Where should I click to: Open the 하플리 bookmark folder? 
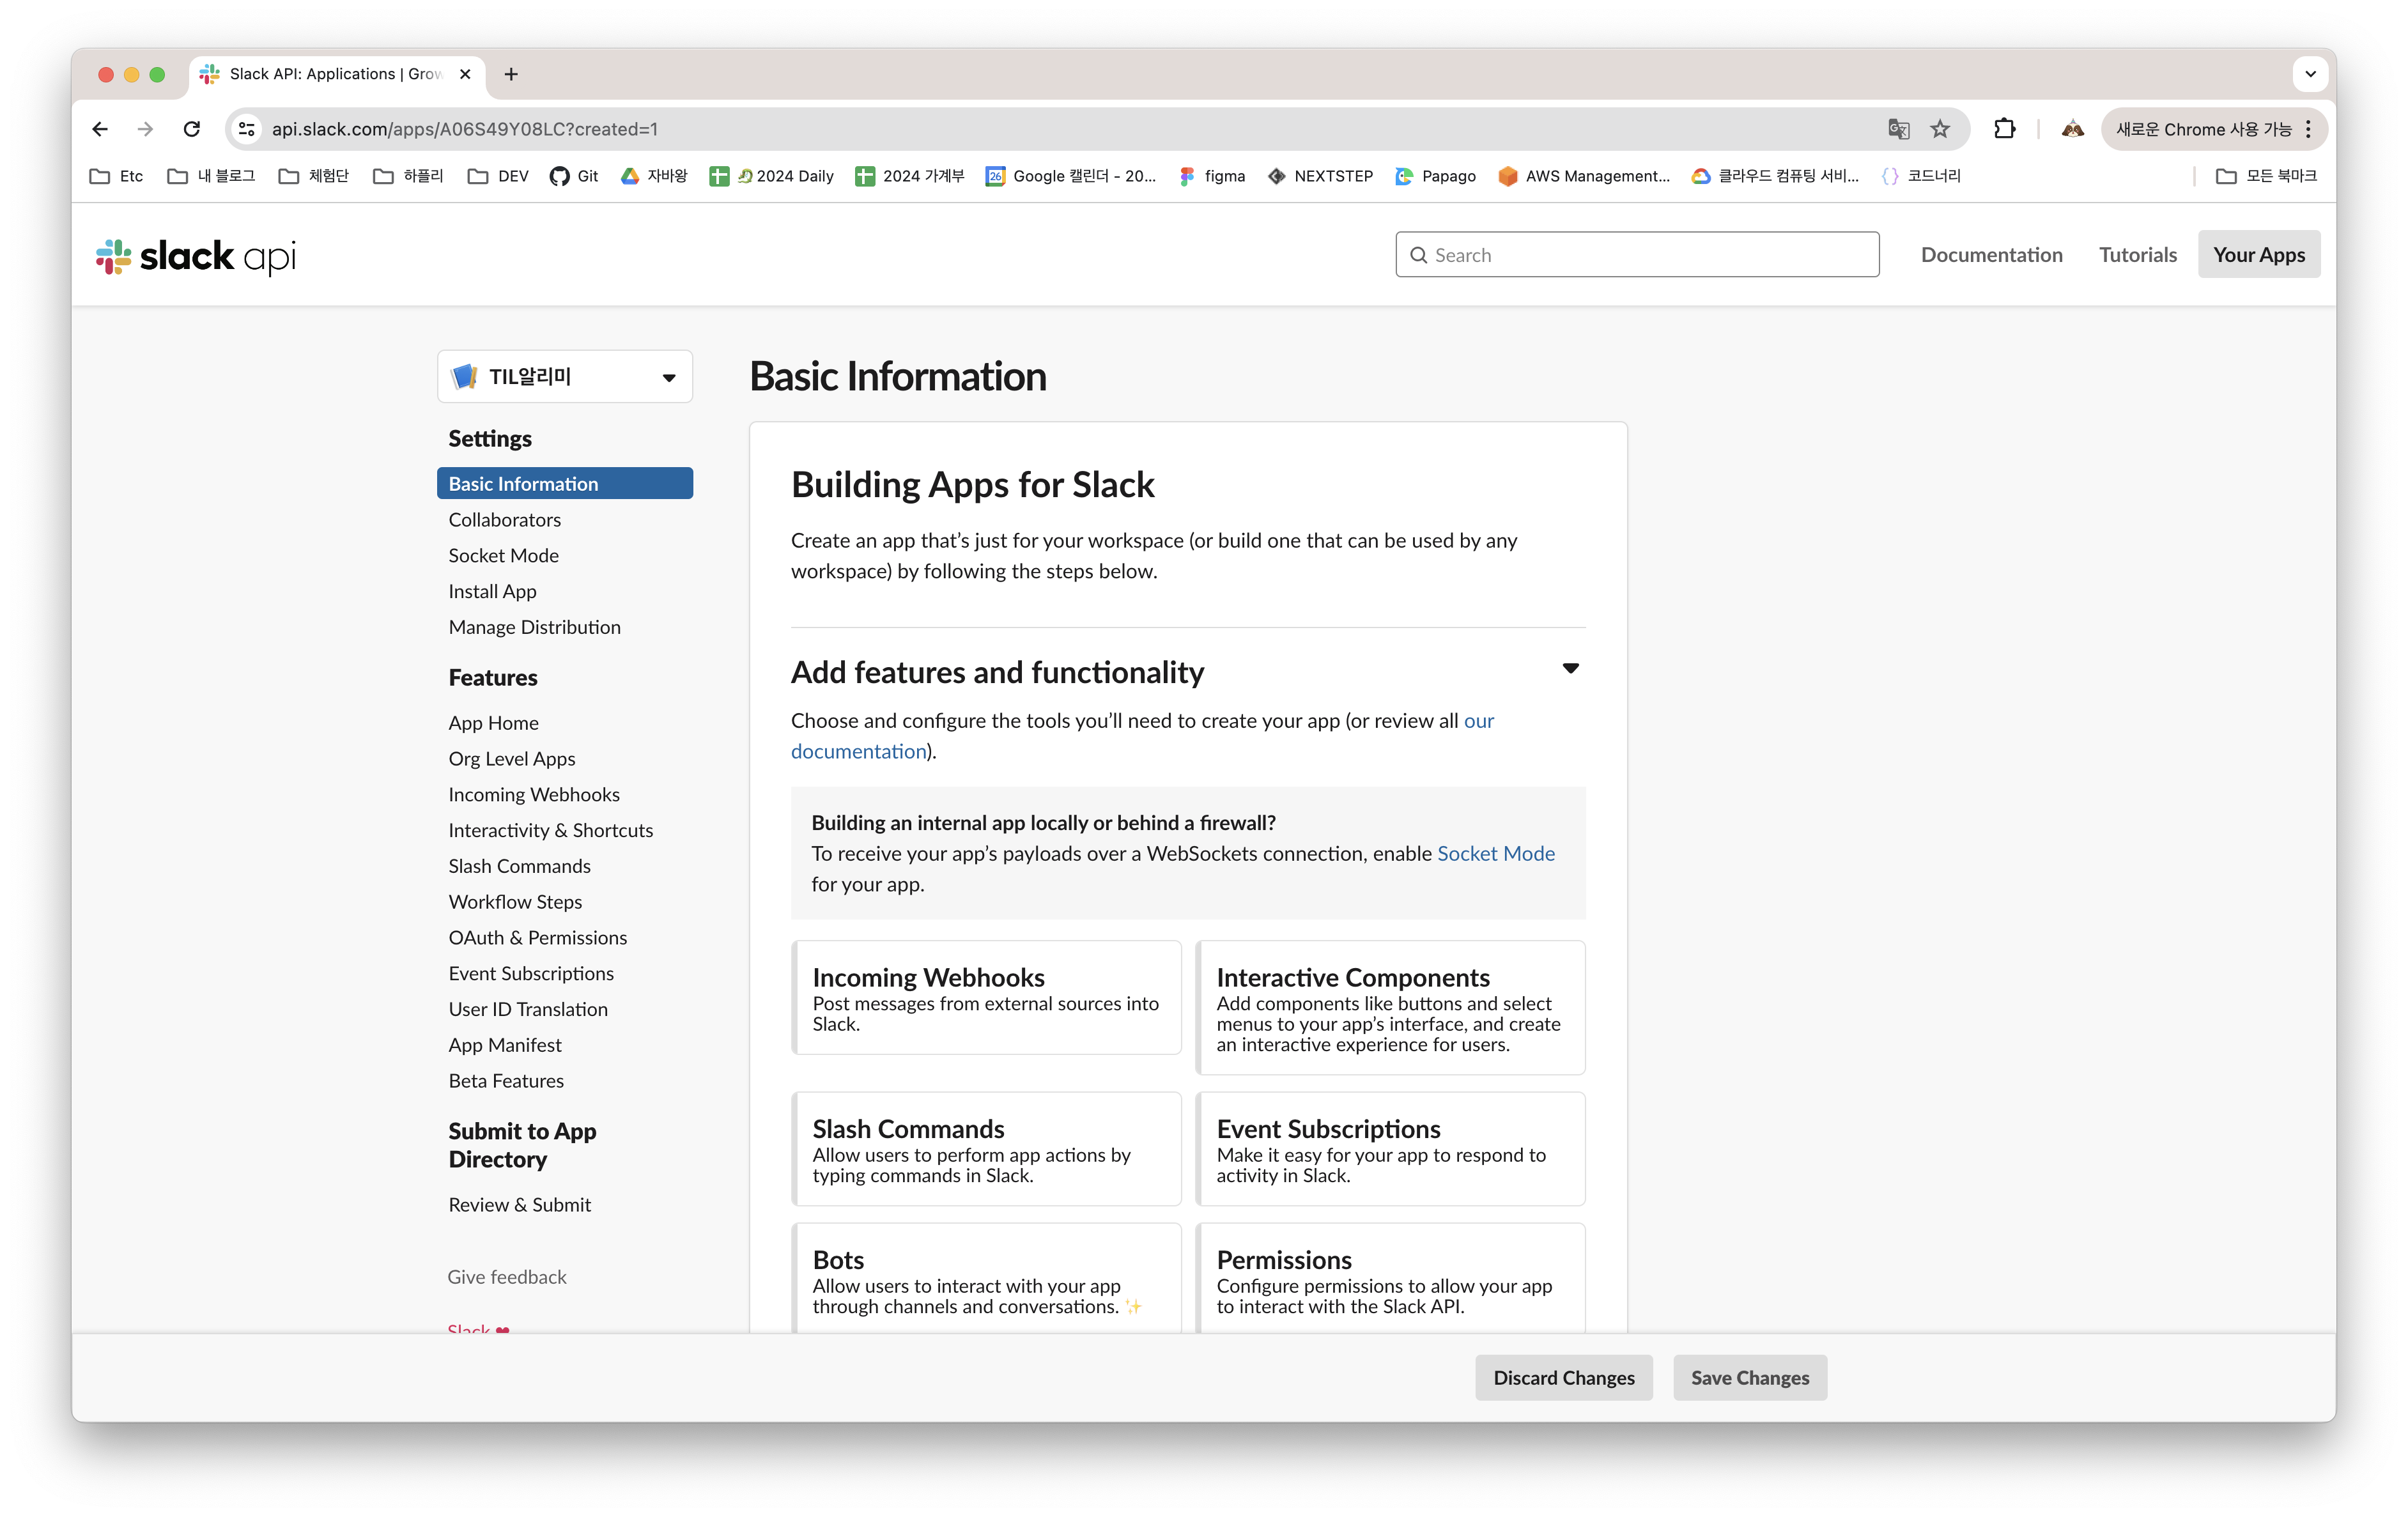coord(408,176)
